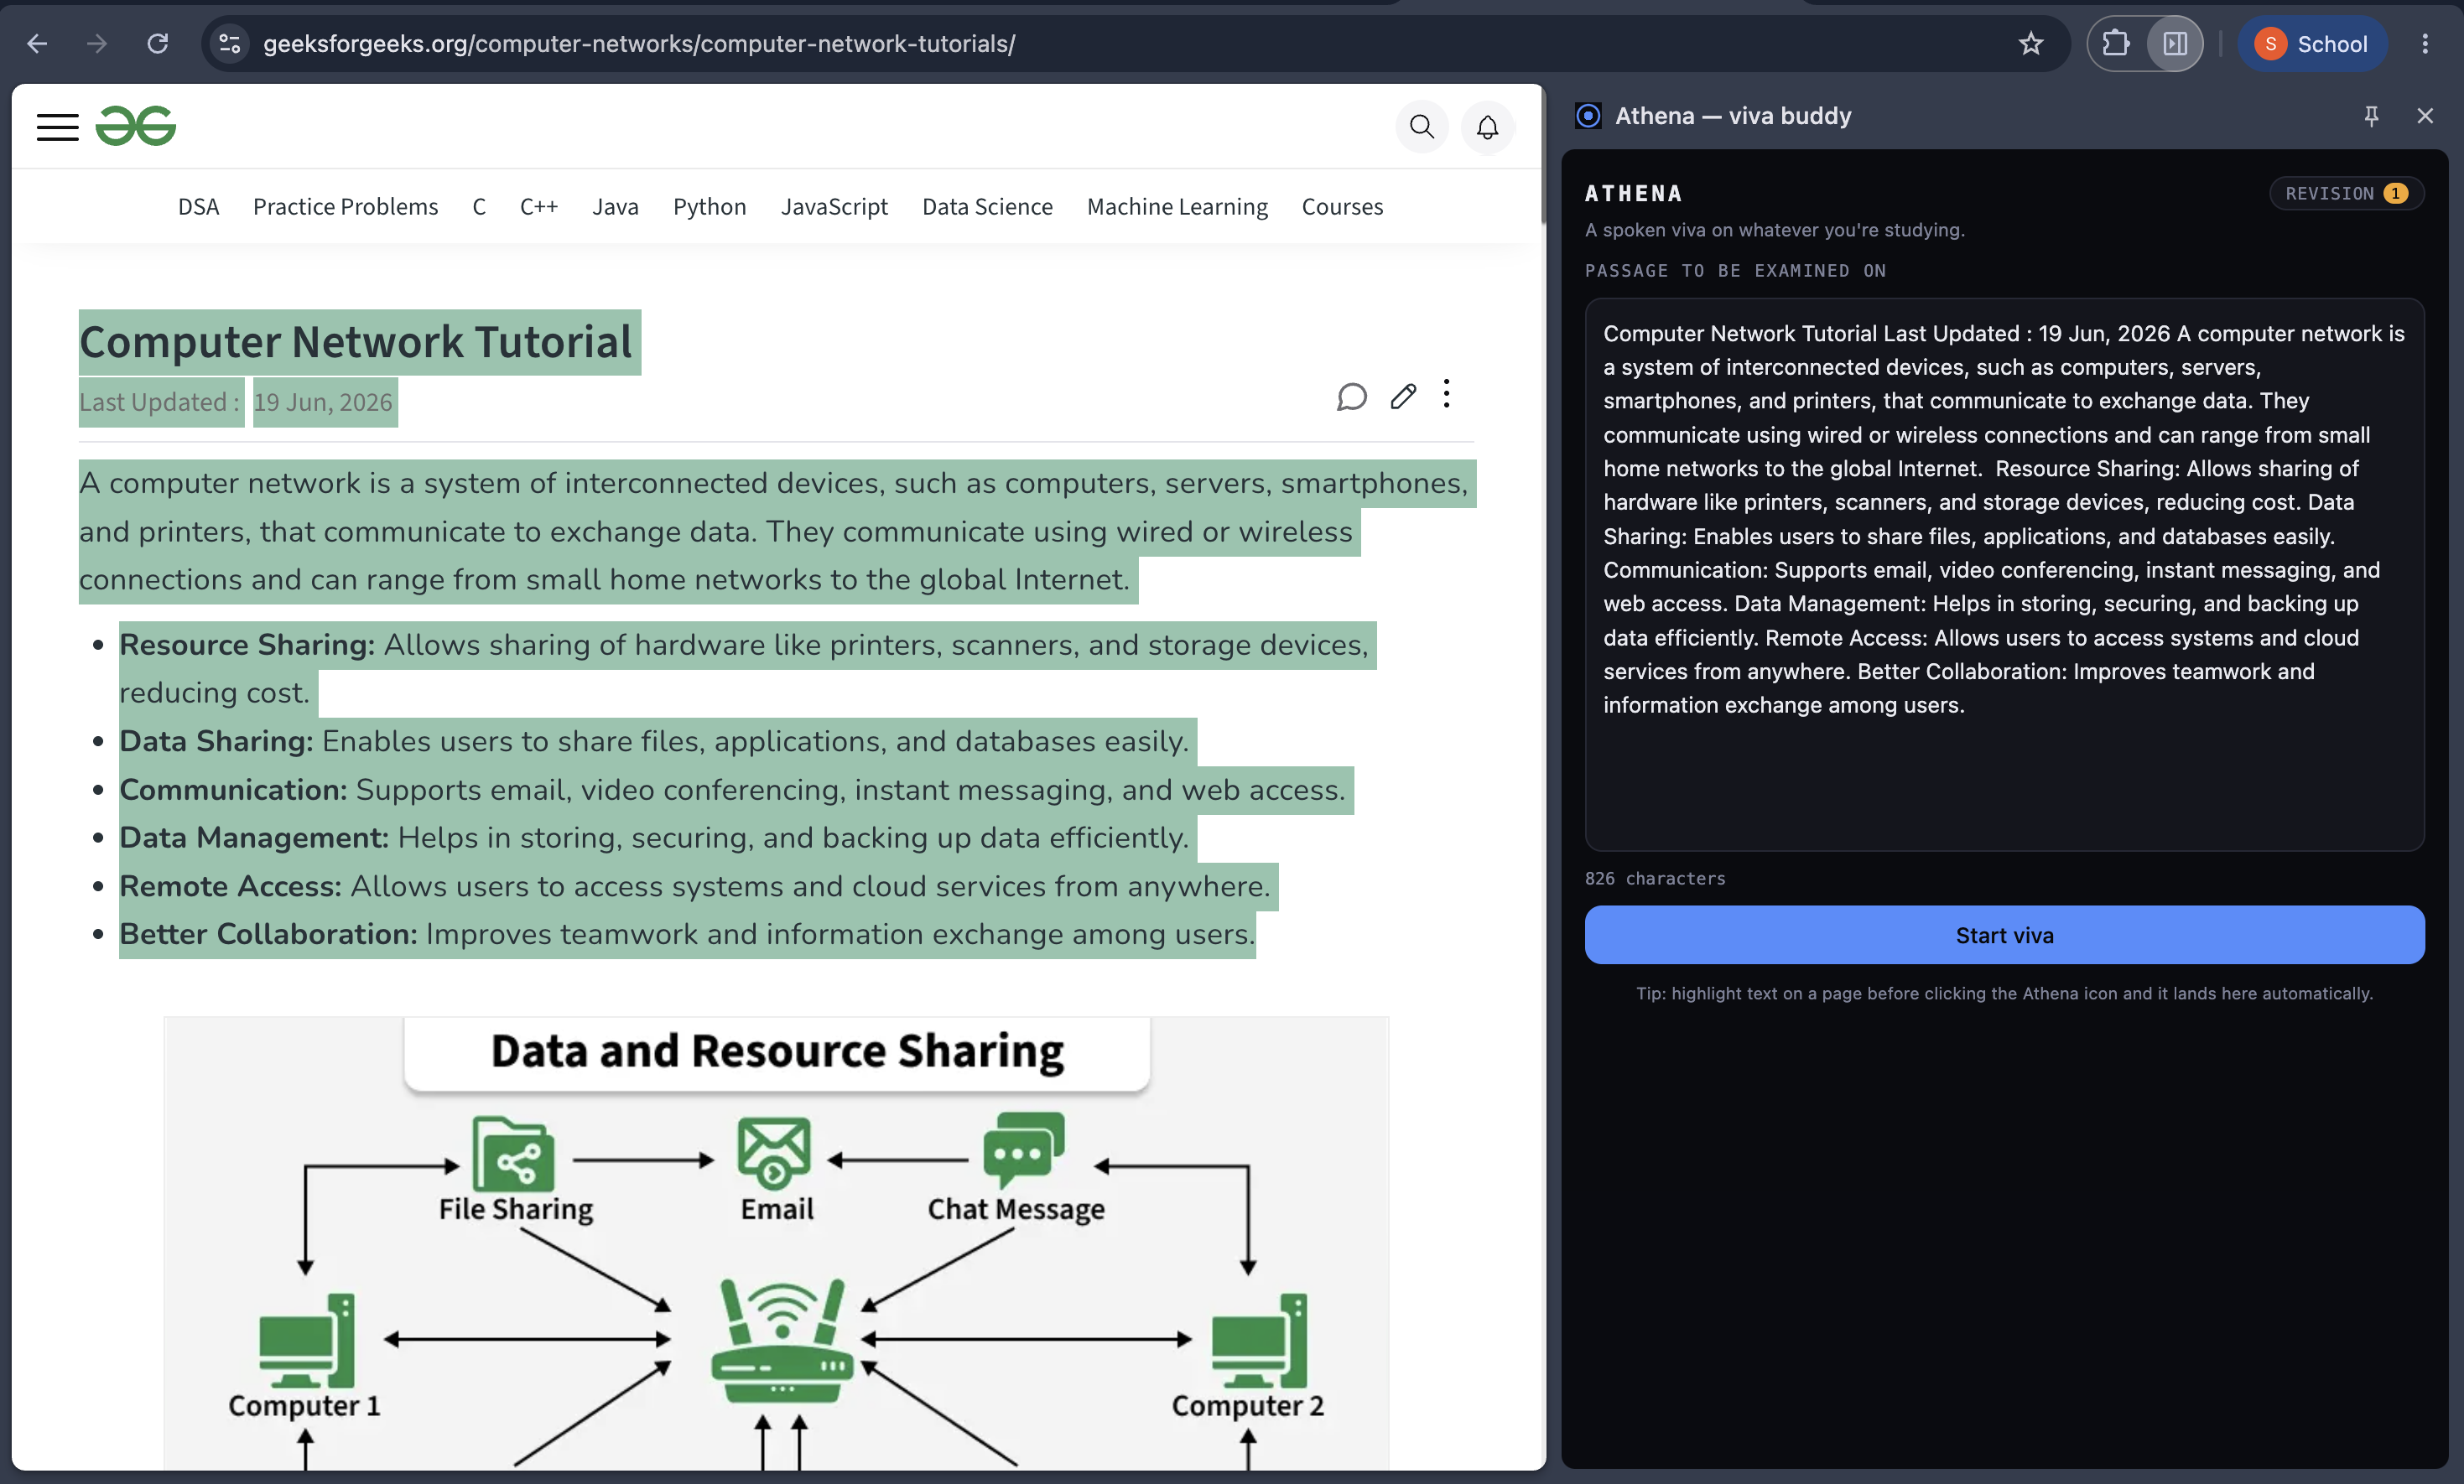Open the Machine Learning nav item
The height and width of the screenshot is (1484, 2464).
pyautogui.click(x=1177, y=207)
